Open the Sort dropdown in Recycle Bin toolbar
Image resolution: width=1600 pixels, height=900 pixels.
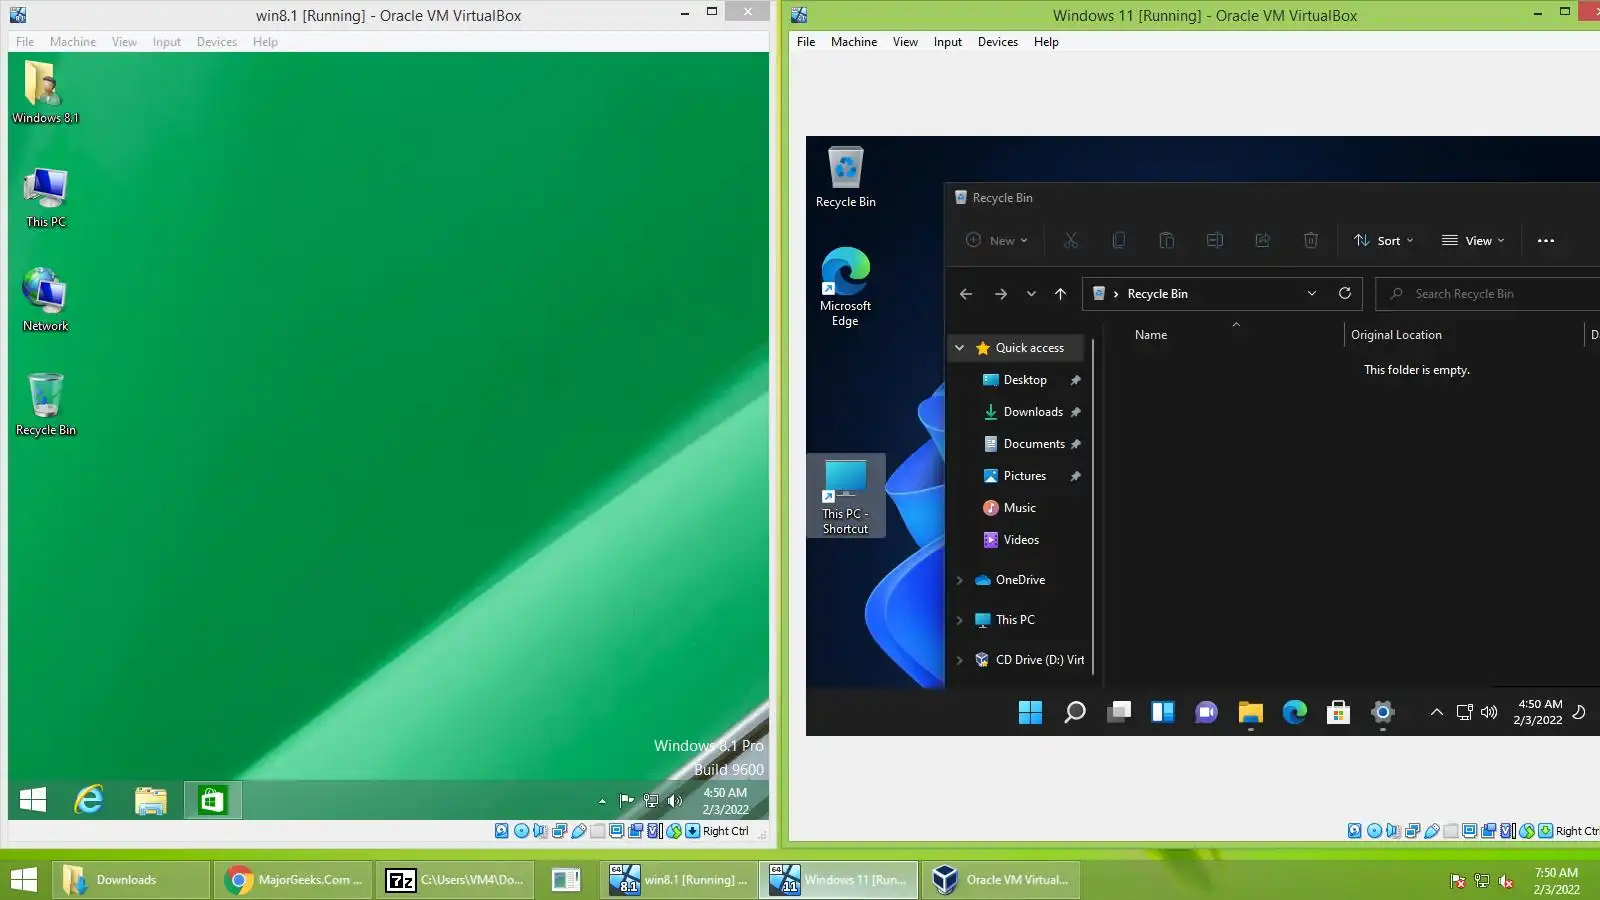click(1384, 240)
